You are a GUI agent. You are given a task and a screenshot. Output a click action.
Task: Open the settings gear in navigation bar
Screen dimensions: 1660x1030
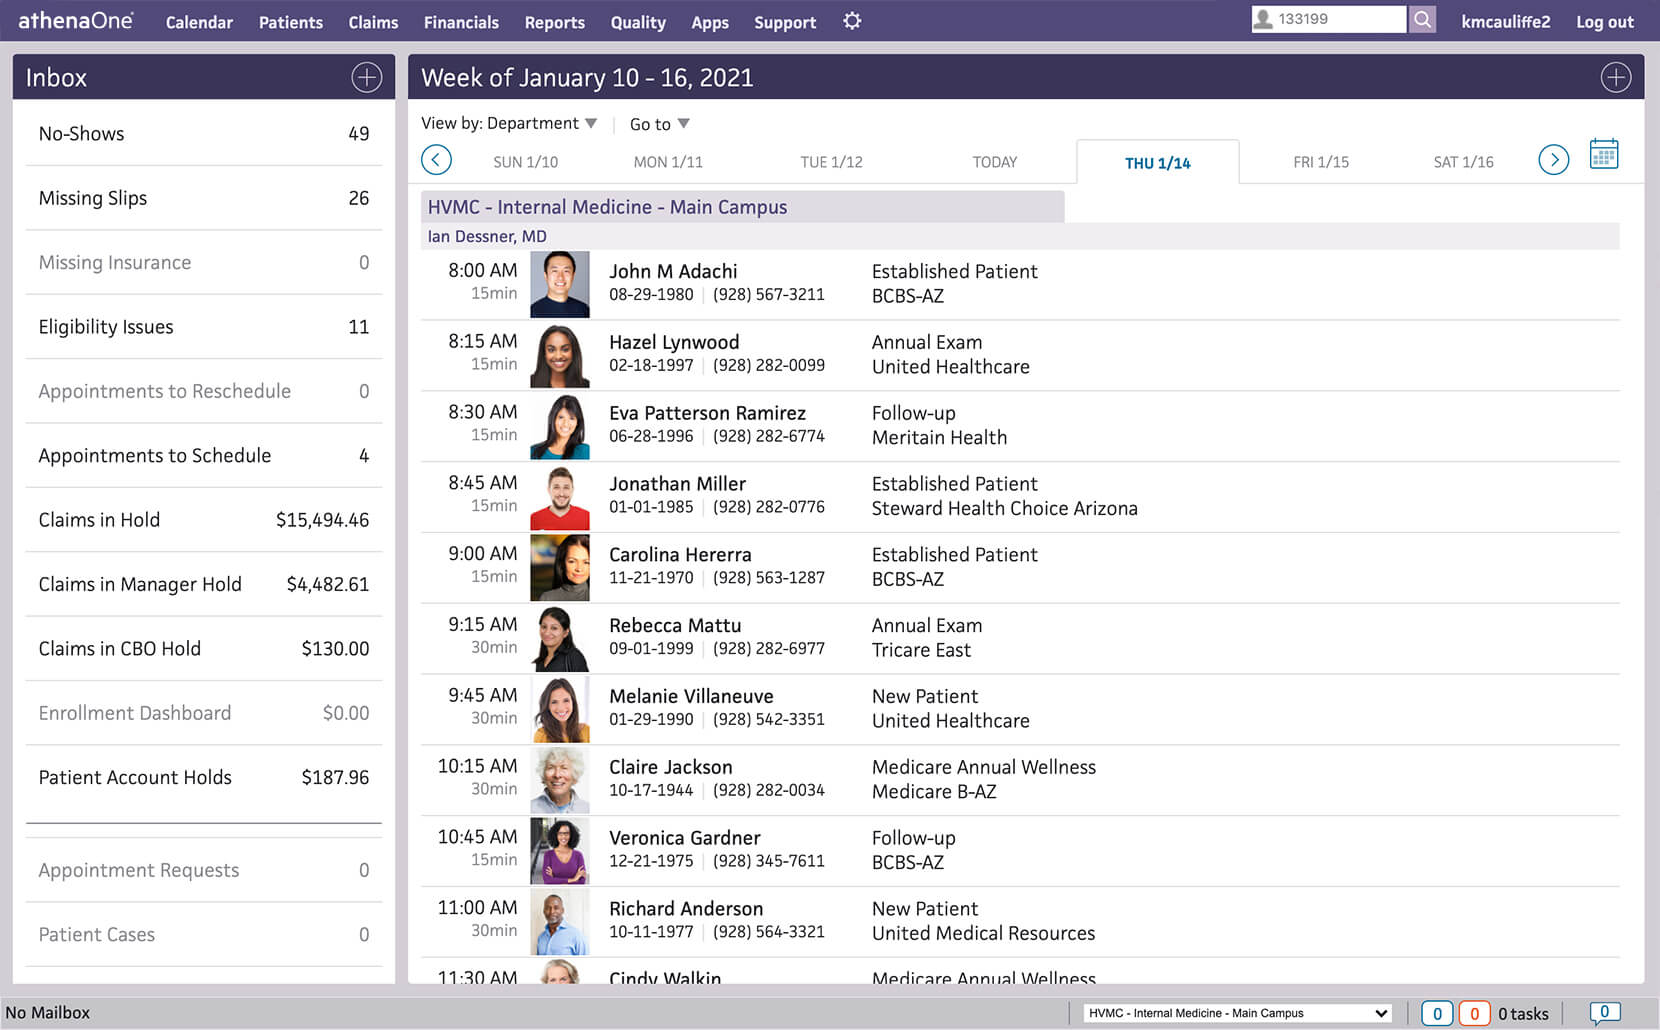tap(851, 21)
